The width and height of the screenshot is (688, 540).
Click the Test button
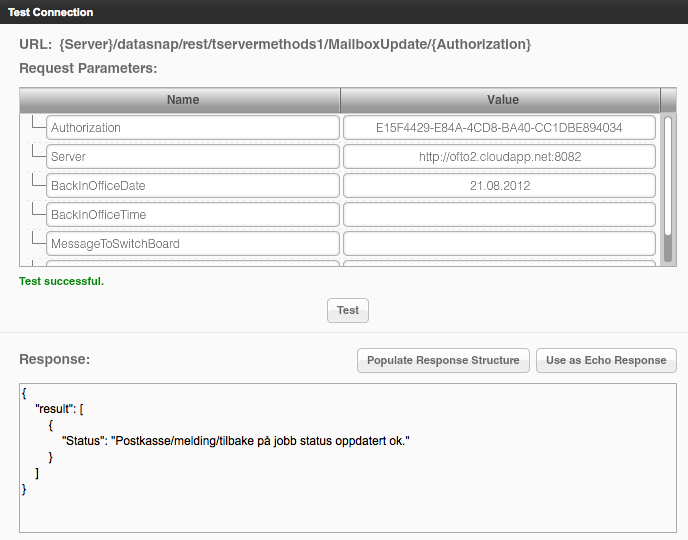(x=348, y=310)
